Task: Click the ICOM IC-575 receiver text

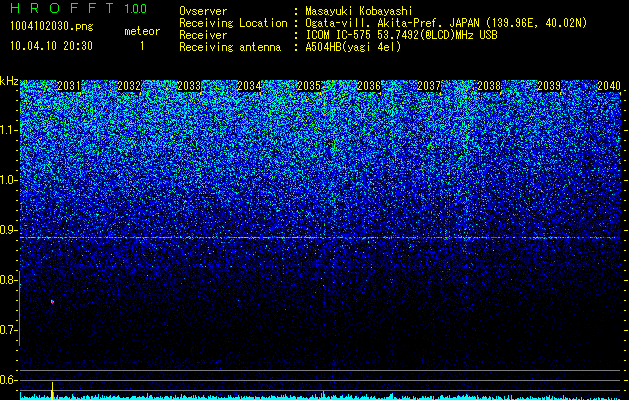Action: (401, 35)
